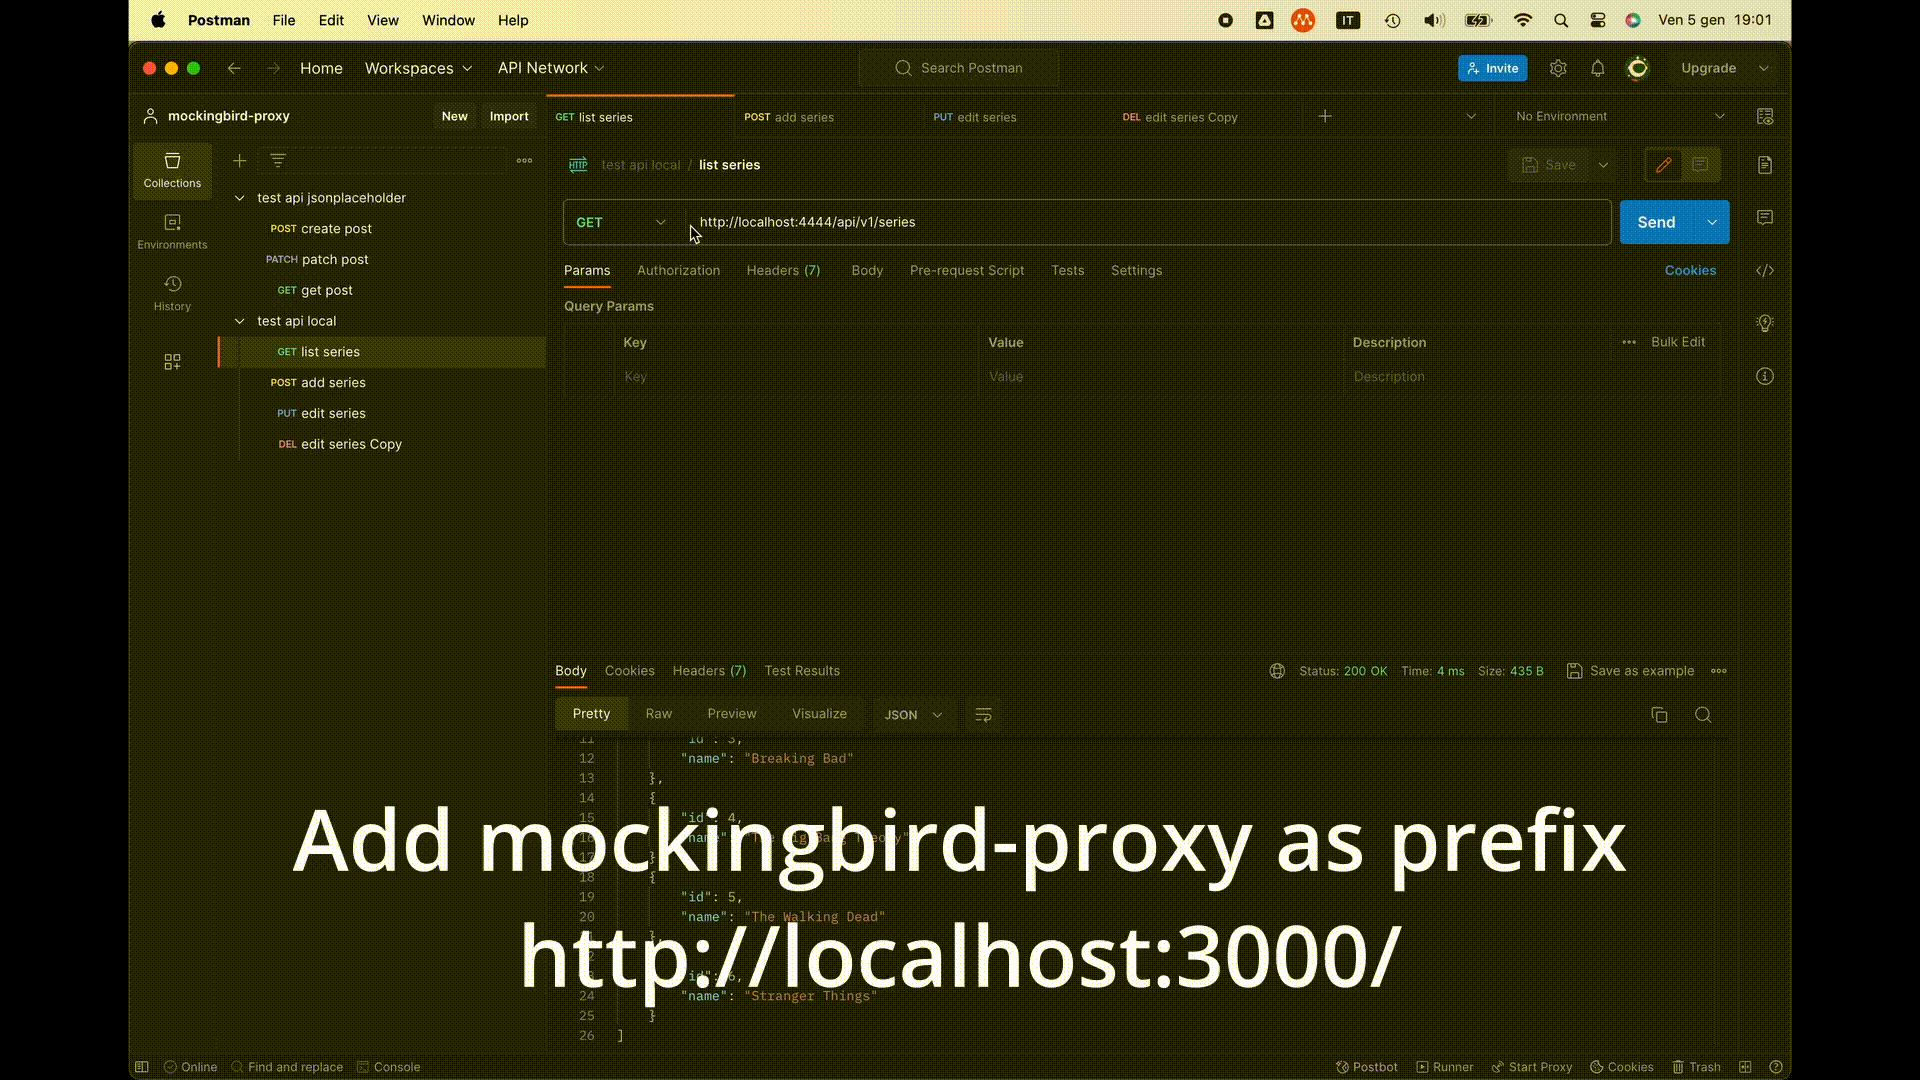Collapse the test api jsonplaceholder collection
1920x1080 pixels.
point(240,198)
